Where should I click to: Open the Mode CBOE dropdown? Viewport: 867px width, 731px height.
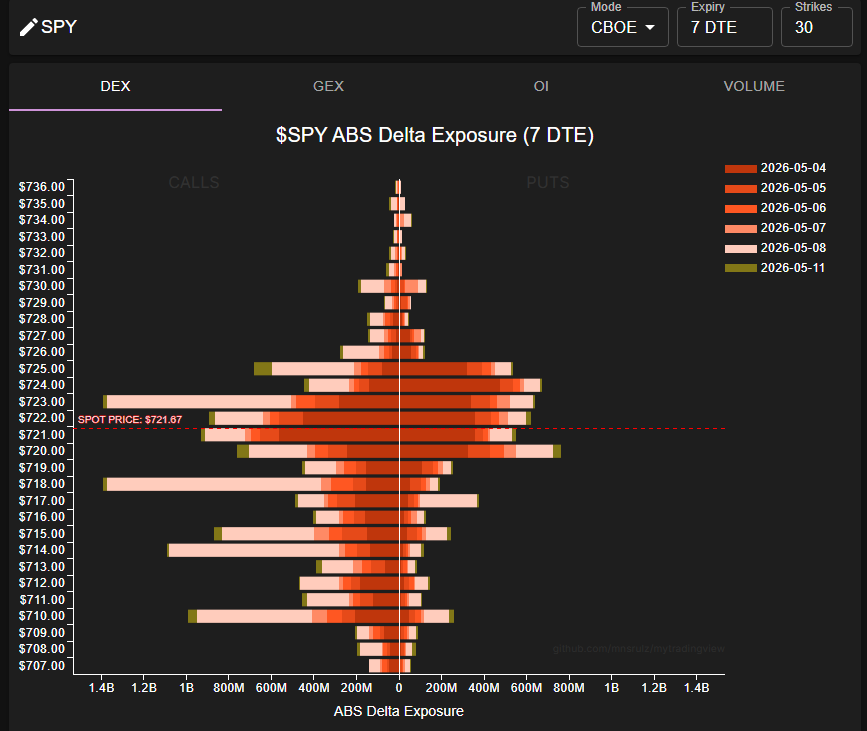pos(623,27)
